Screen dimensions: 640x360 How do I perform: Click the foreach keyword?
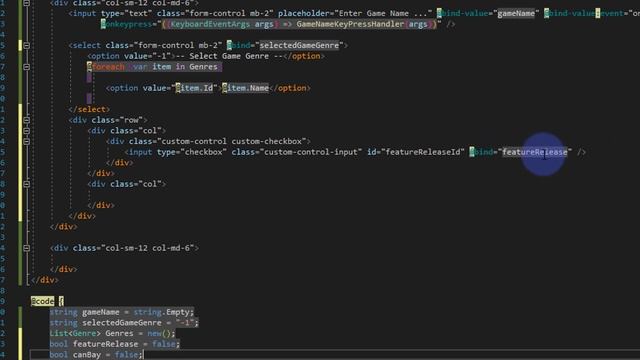click(x=108, y=67)
